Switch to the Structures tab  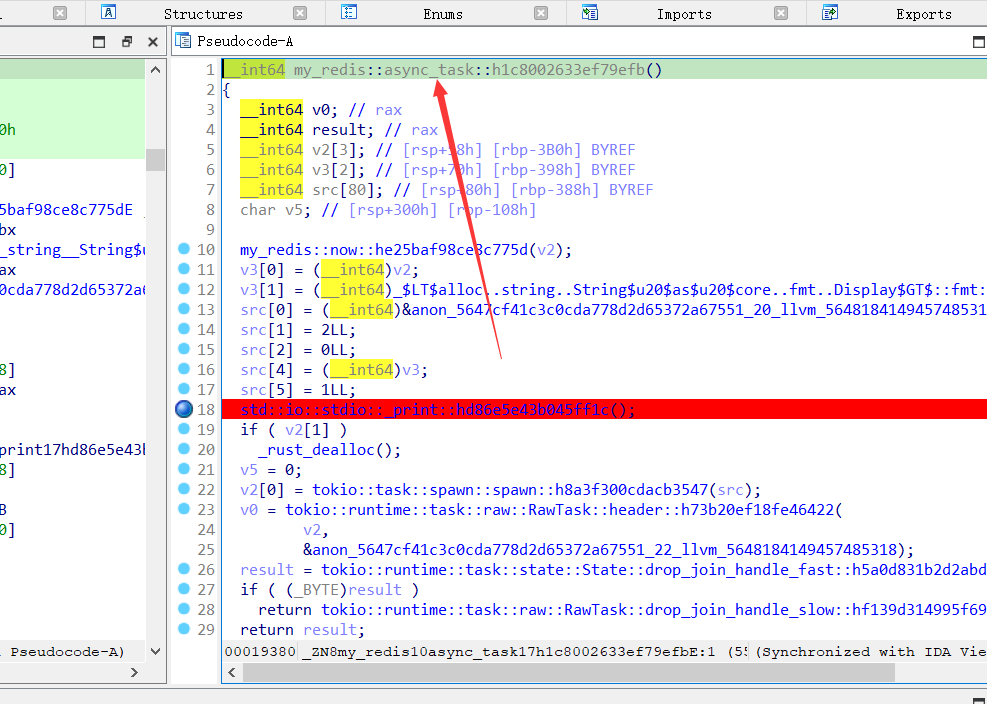tap(203, 14)
